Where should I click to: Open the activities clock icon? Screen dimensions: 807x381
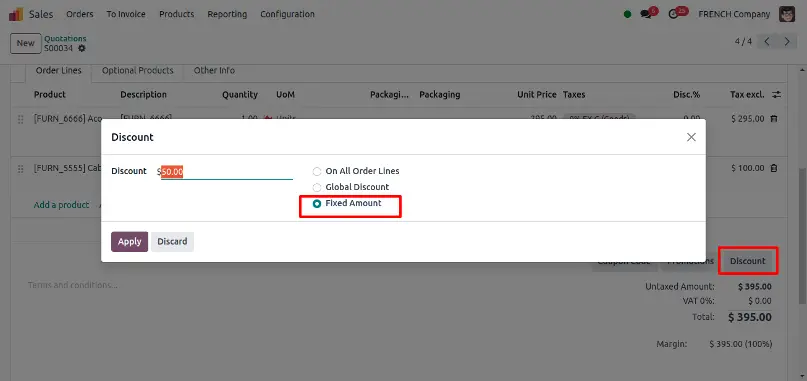coord(673,14)
